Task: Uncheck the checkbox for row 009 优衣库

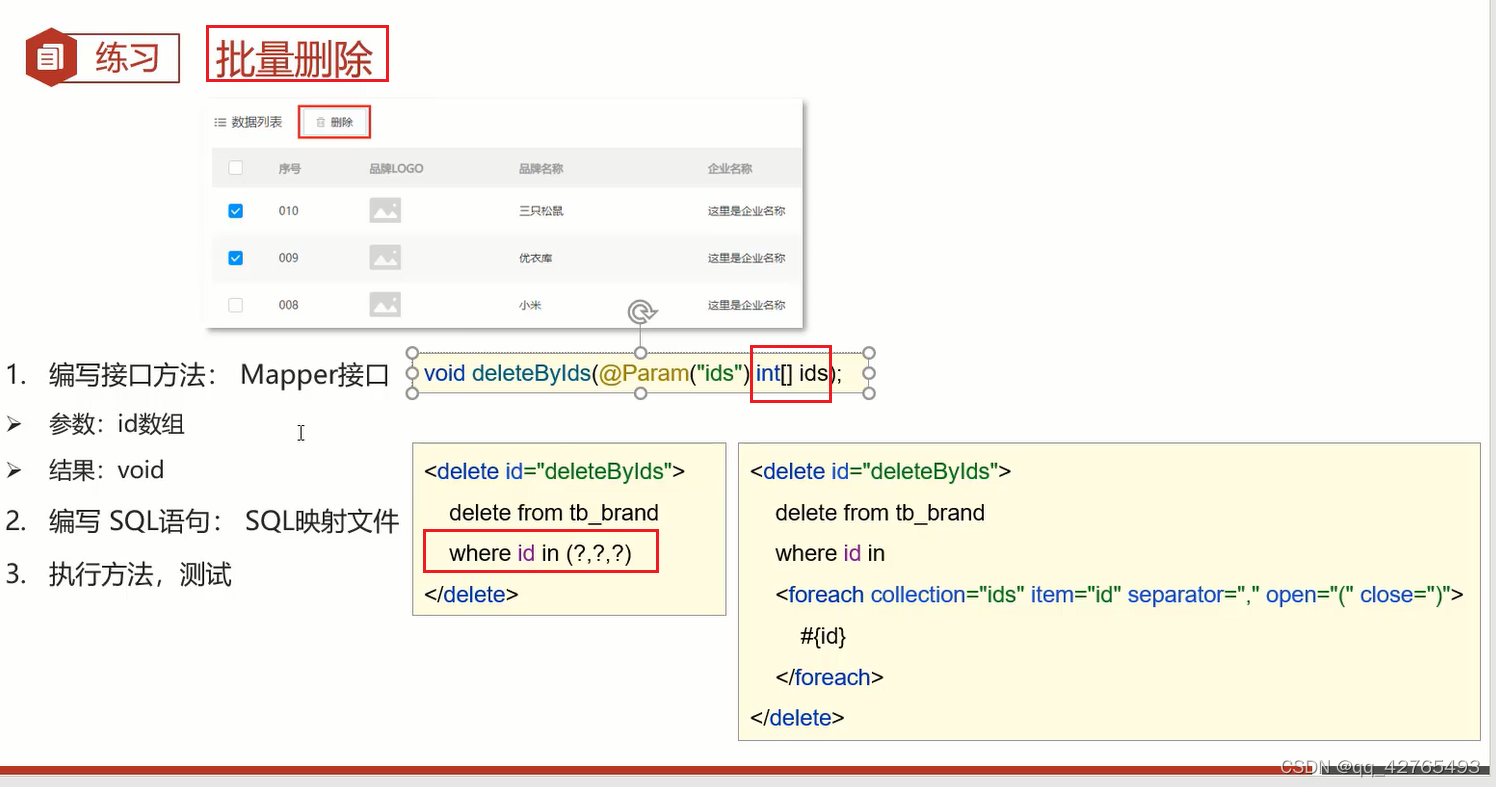Action: pyautogui.click(x=236, y=258)
